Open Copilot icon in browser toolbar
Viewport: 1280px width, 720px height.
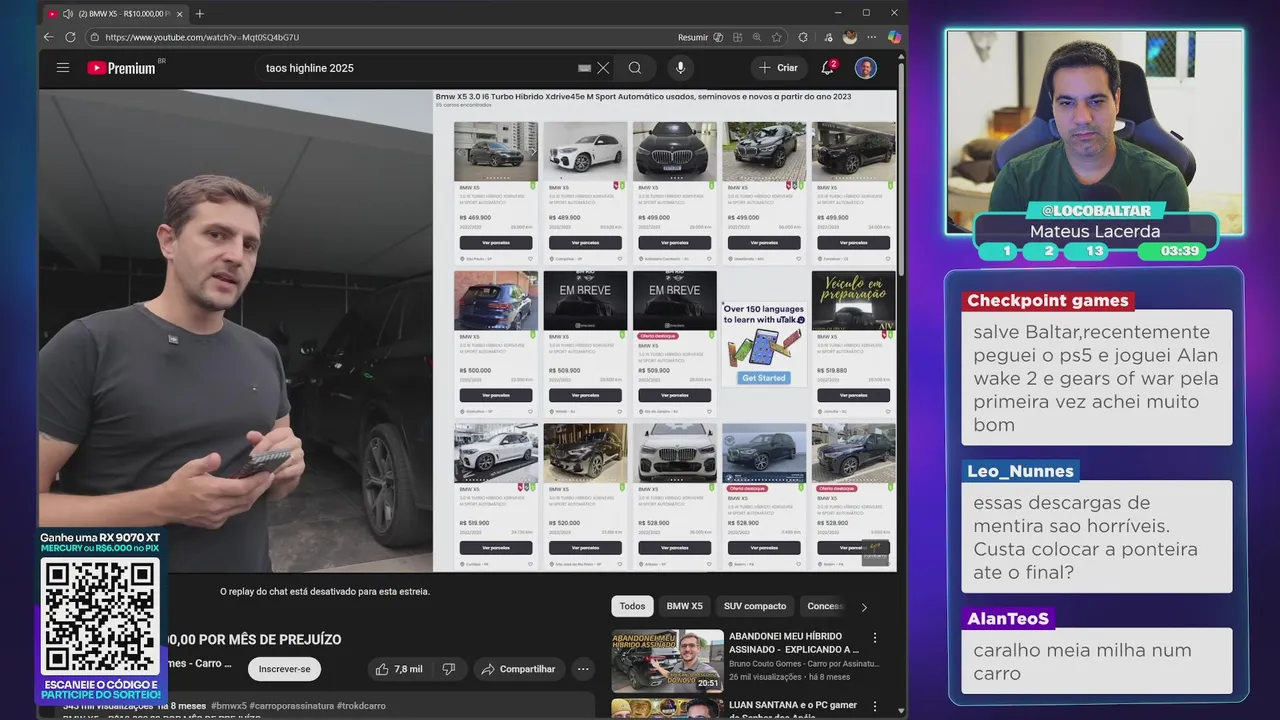click(894, 37)
